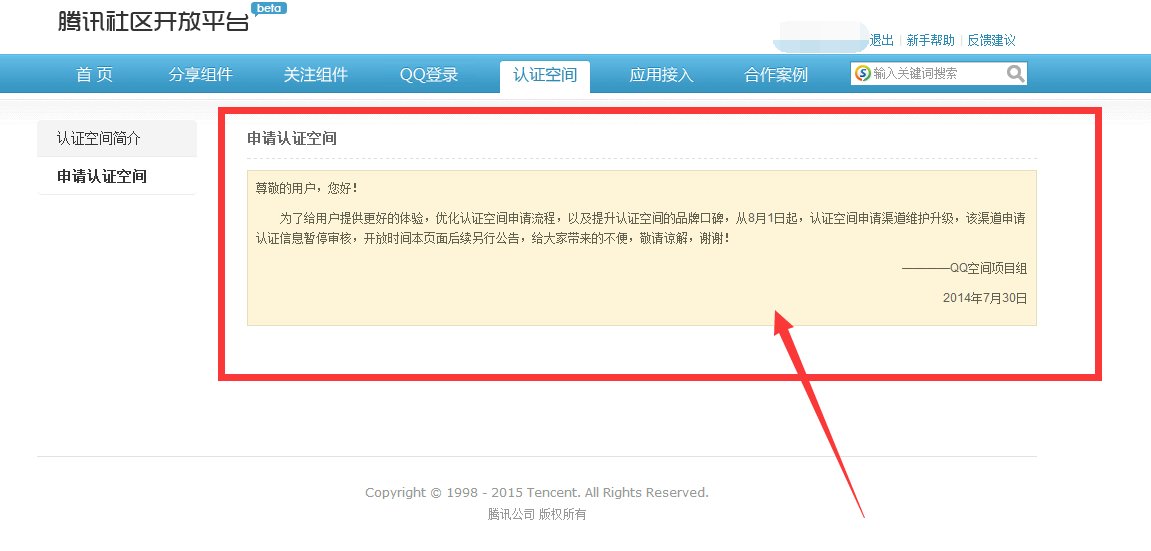
Task: Switch to the QQ登录 tab
Action: (429, 74)
